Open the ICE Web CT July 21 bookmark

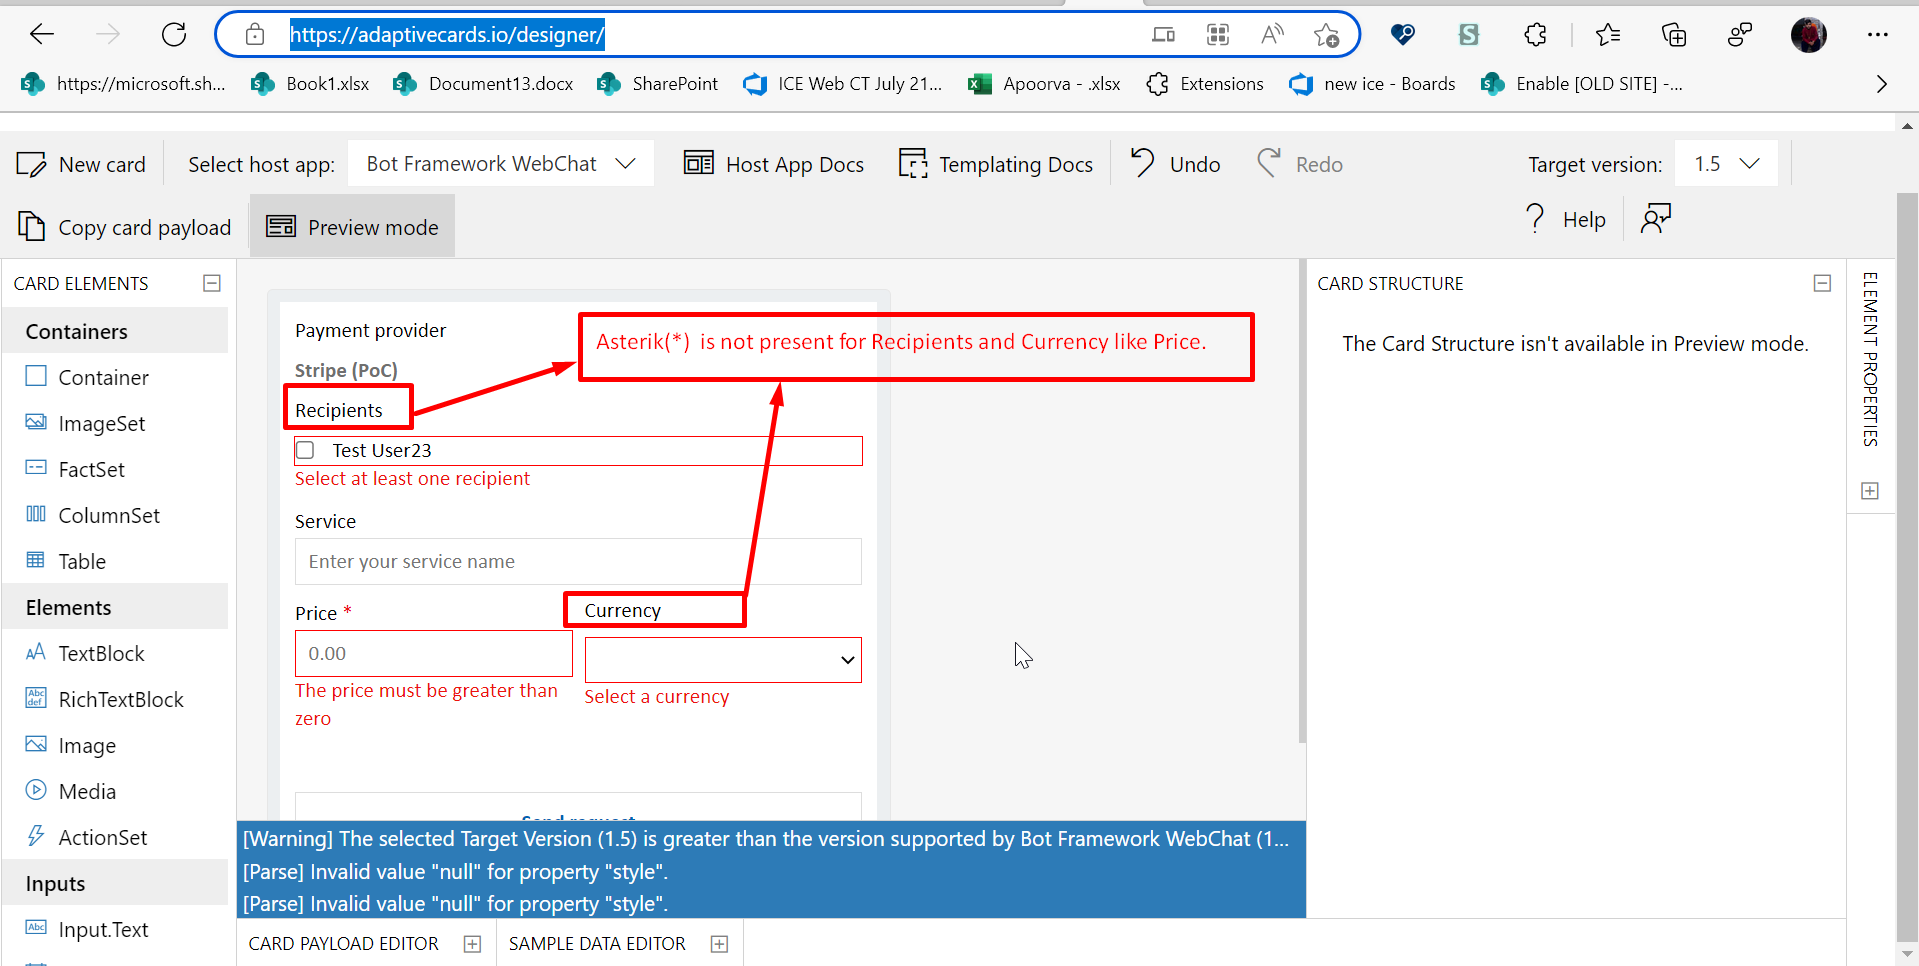pos(843,84)
